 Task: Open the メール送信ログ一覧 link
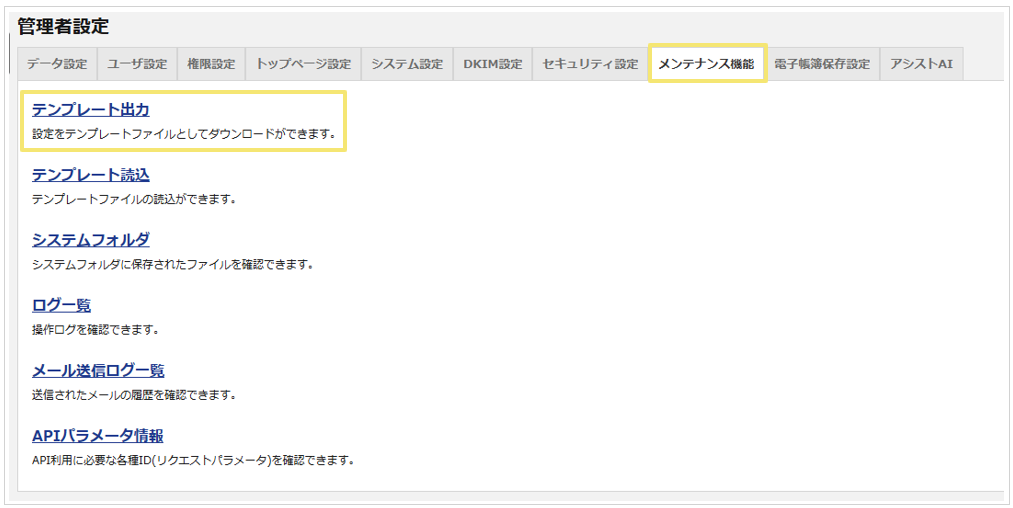tap(98, 371)
